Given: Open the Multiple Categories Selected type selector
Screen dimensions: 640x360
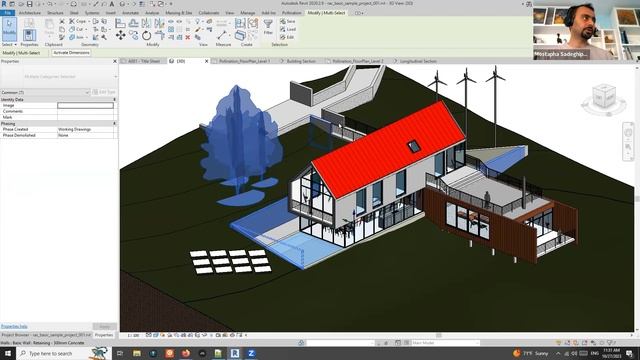Looking at the screenshot, I should tap(59, 77).
